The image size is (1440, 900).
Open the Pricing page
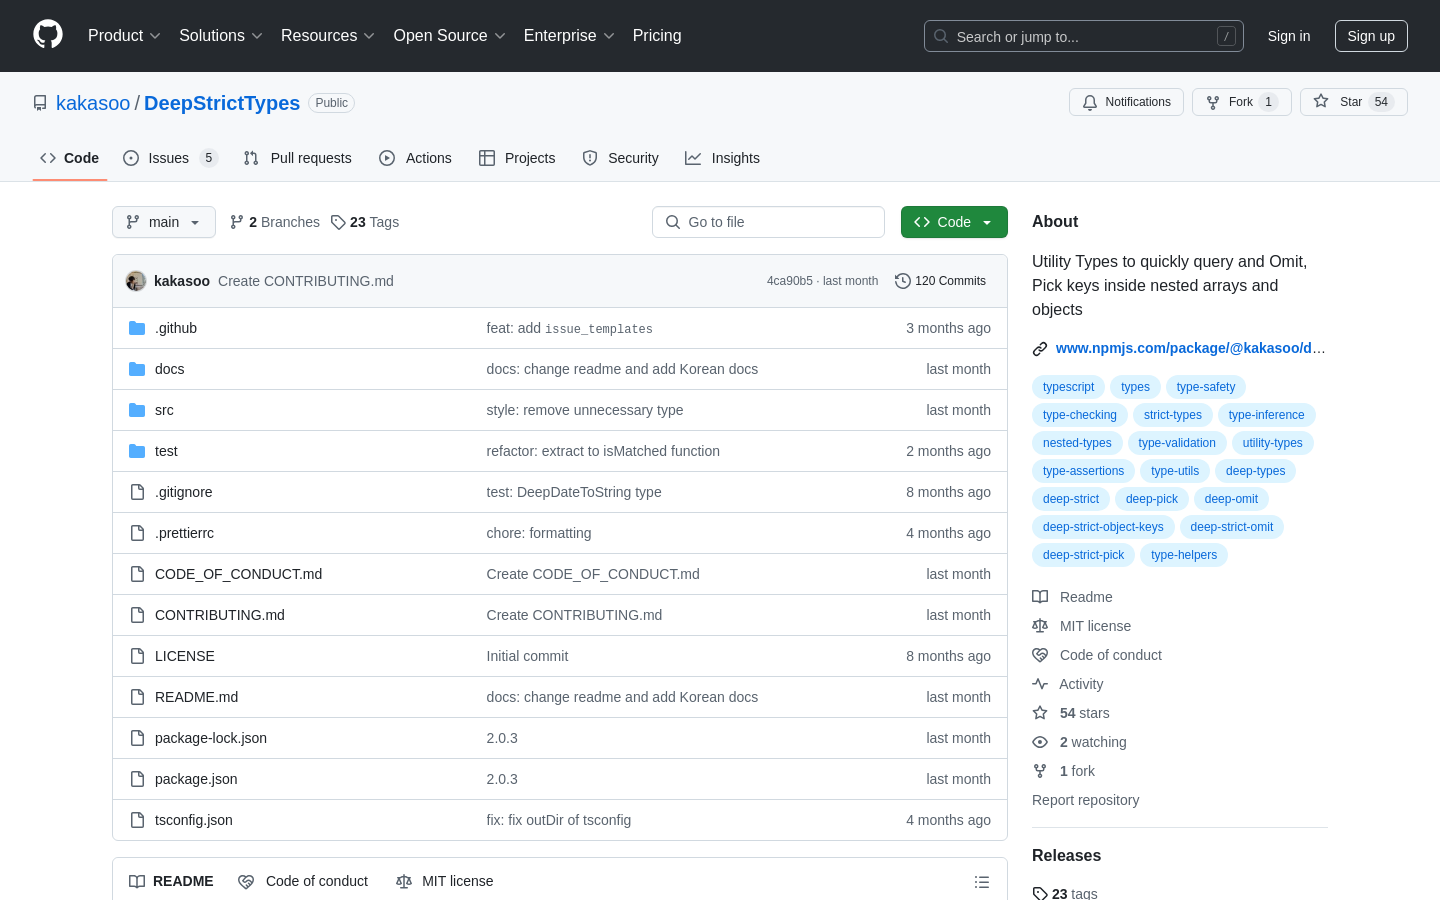657,36
